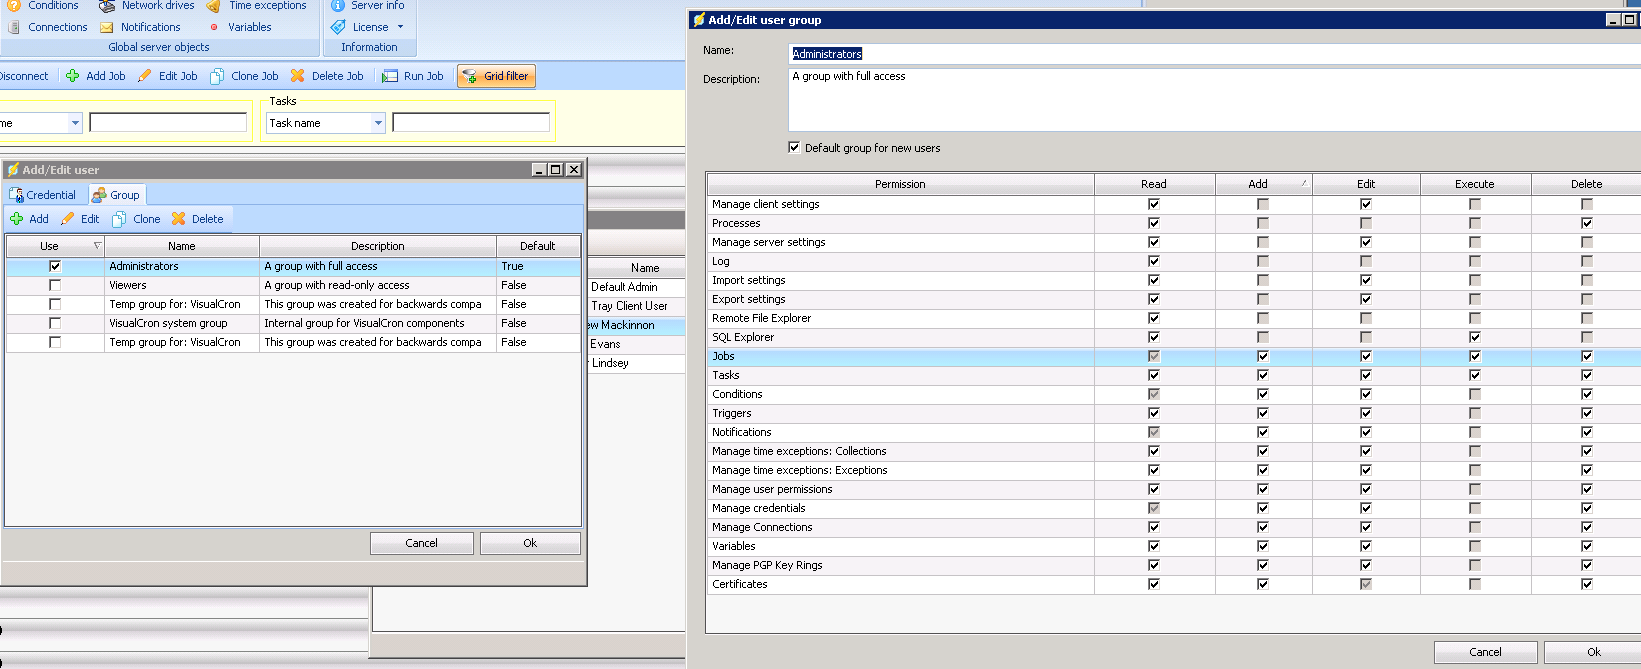The image size is (1641, 669).
Task: Open Network drives from server objects
Action: click(x=107, y=6)
